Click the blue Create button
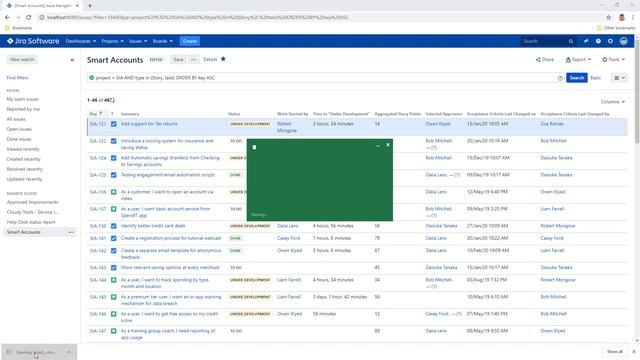Viewport: 640px width, 360px height. (190, 41)
